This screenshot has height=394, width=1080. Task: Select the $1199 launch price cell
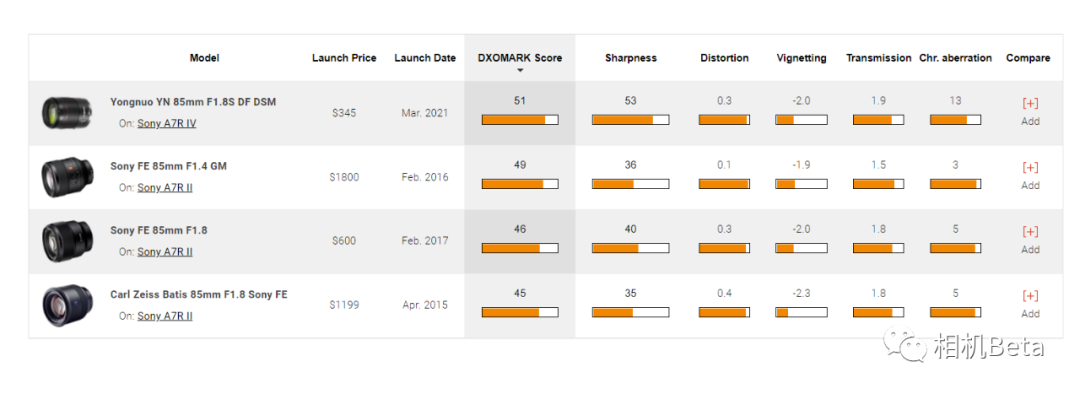344,305
